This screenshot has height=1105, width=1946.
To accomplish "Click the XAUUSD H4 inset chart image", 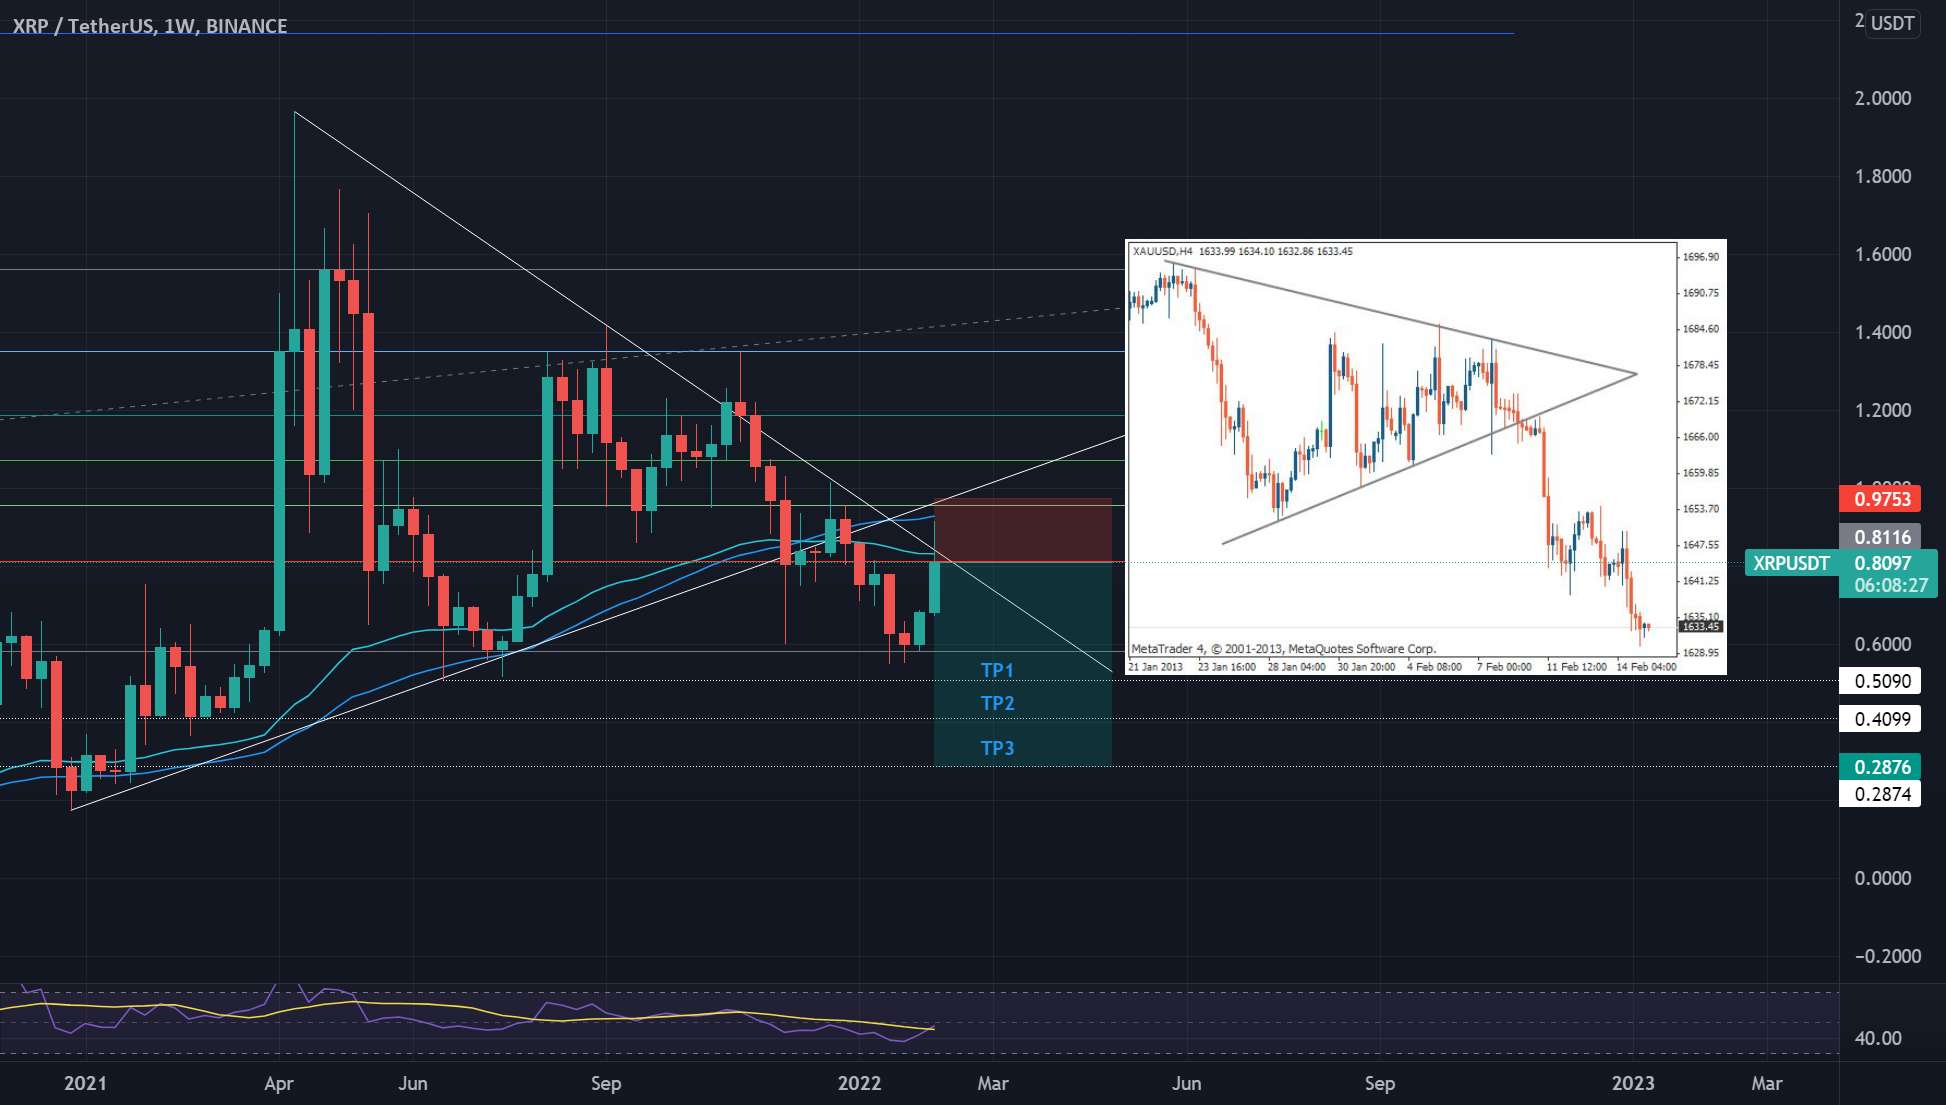I will point(1425,458).
